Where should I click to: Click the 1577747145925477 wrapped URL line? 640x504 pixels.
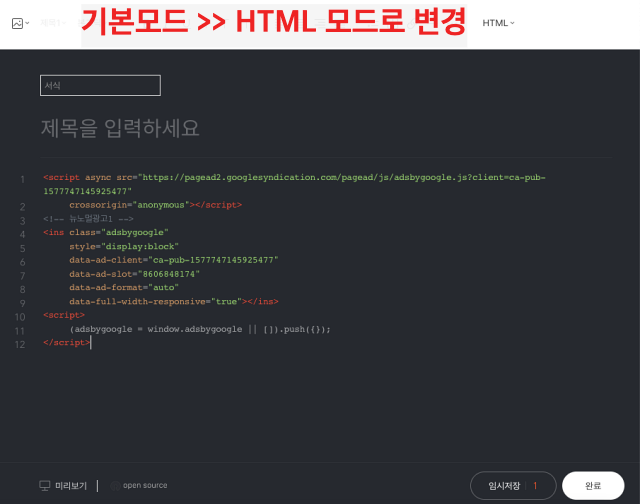(87, 191)
